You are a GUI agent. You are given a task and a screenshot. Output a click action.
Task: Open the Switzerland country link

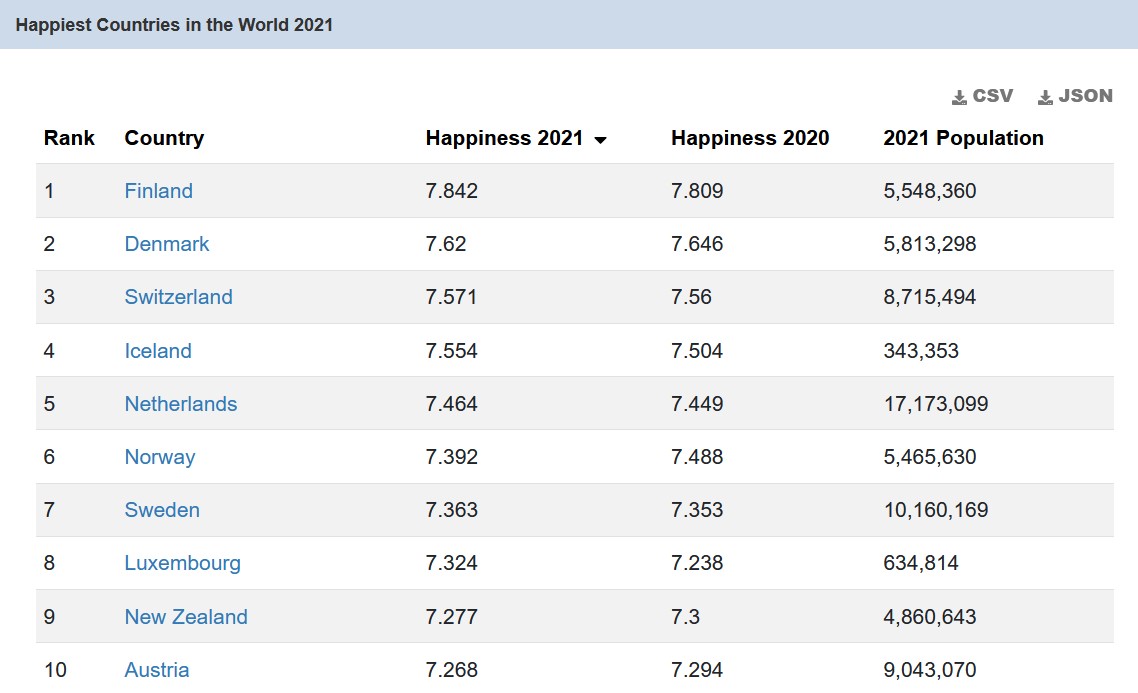point(178,297)
